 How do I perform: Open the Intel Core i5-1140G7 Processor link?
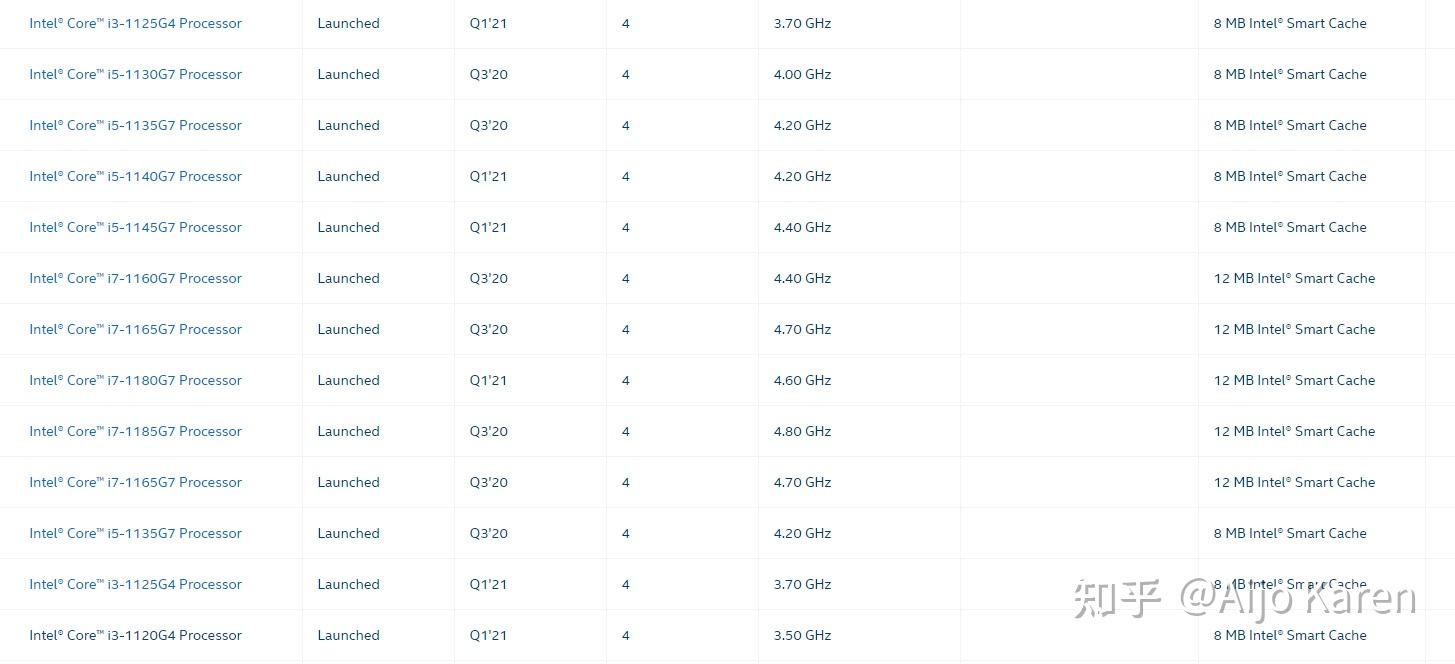click(135, 176)
